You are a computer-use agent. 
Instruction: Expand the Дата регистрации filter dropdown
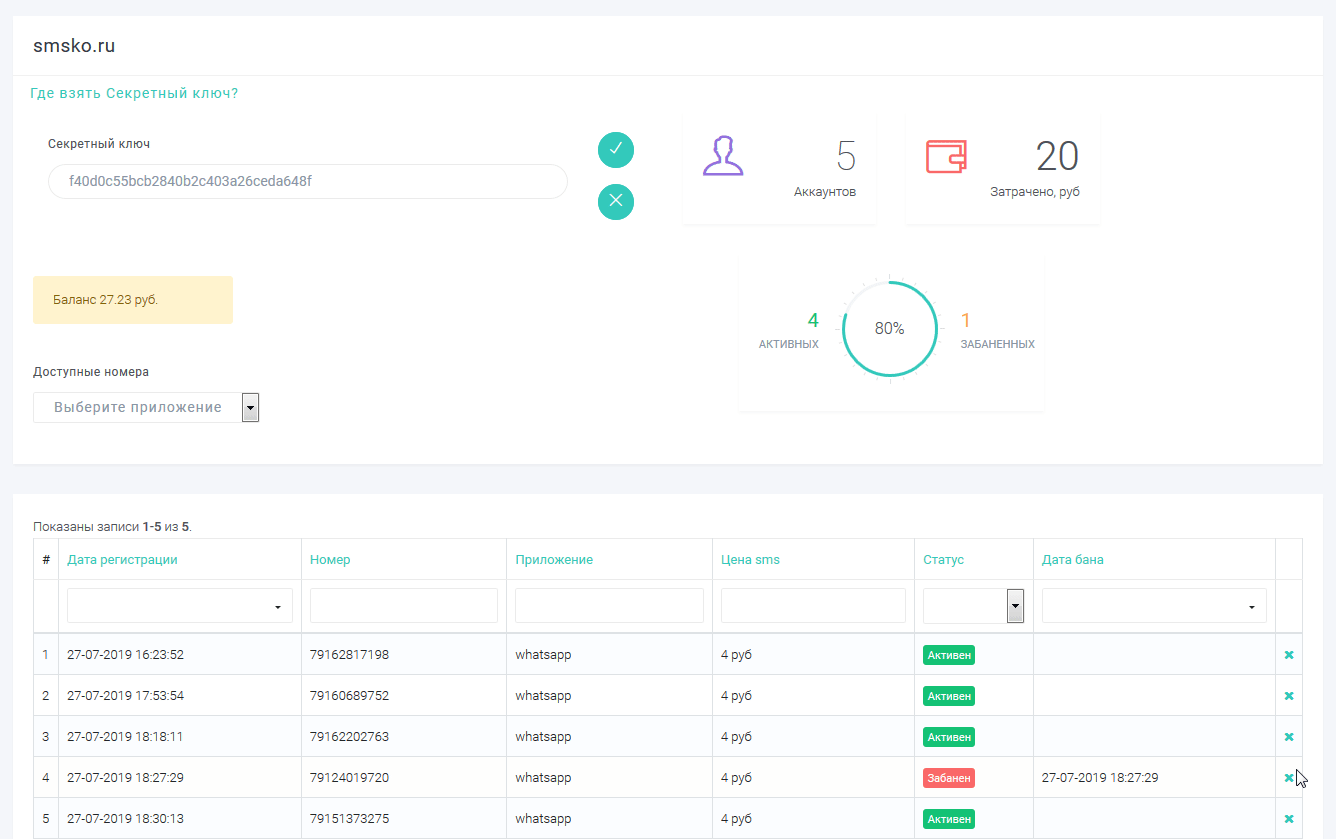pos(179,606)
